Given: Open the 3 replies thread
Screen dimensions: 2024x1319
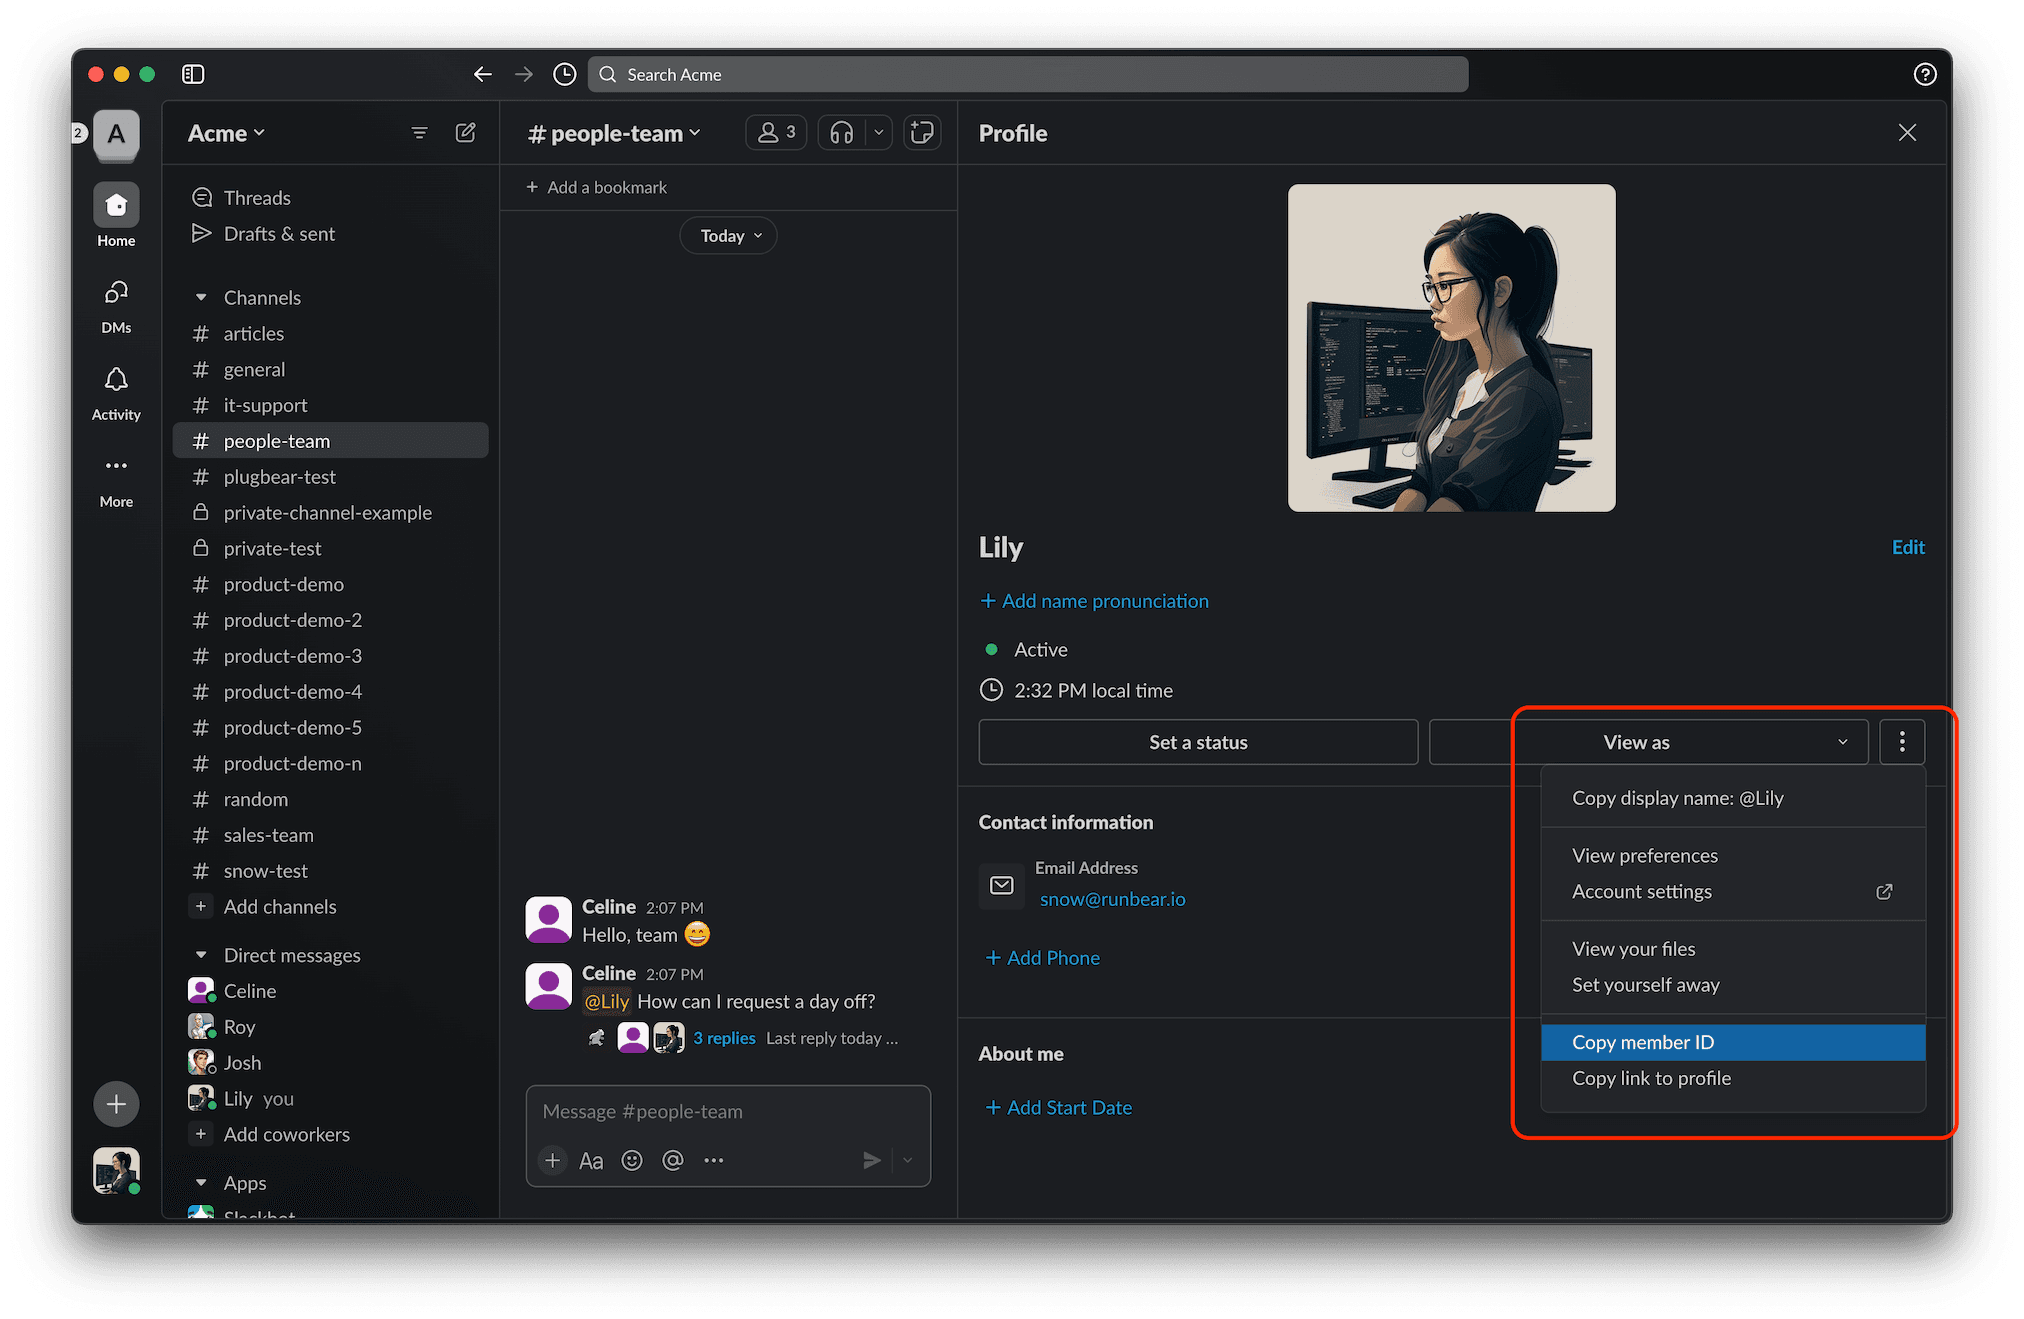Looking at the screenshot, I should point(724,1038).
